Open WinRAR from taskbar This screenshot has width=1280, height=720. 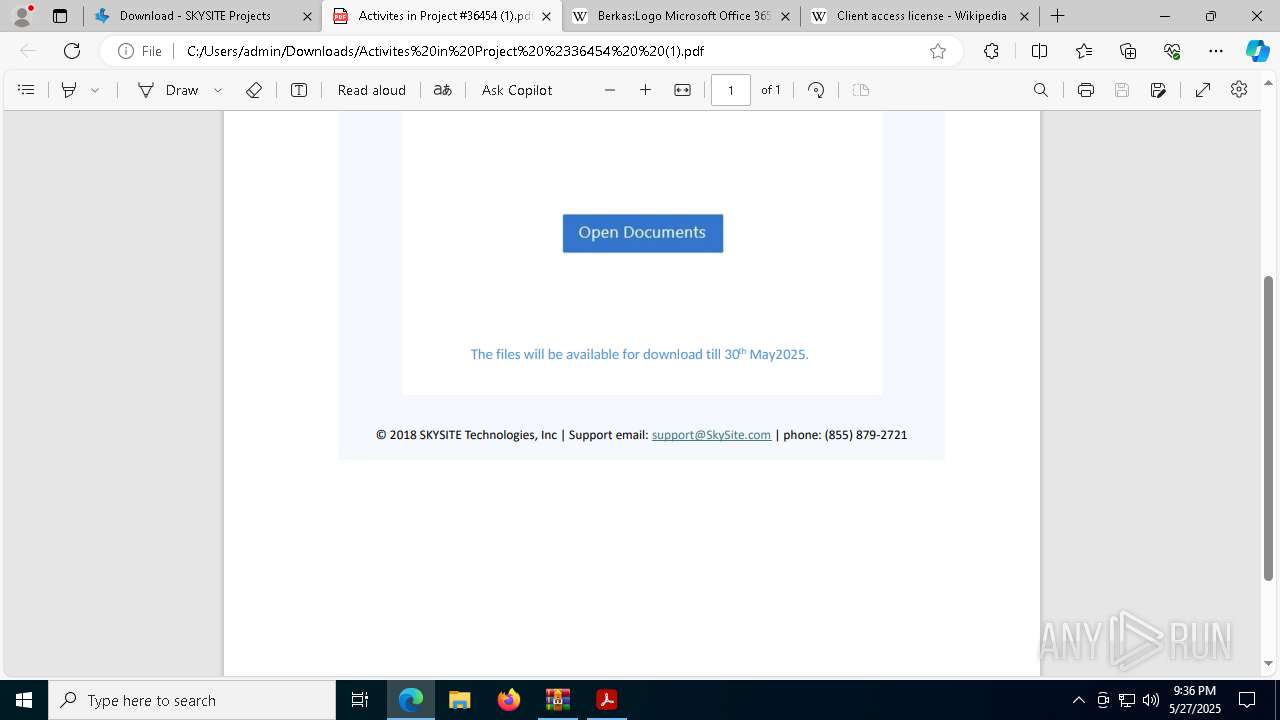[x=557, y=700]
